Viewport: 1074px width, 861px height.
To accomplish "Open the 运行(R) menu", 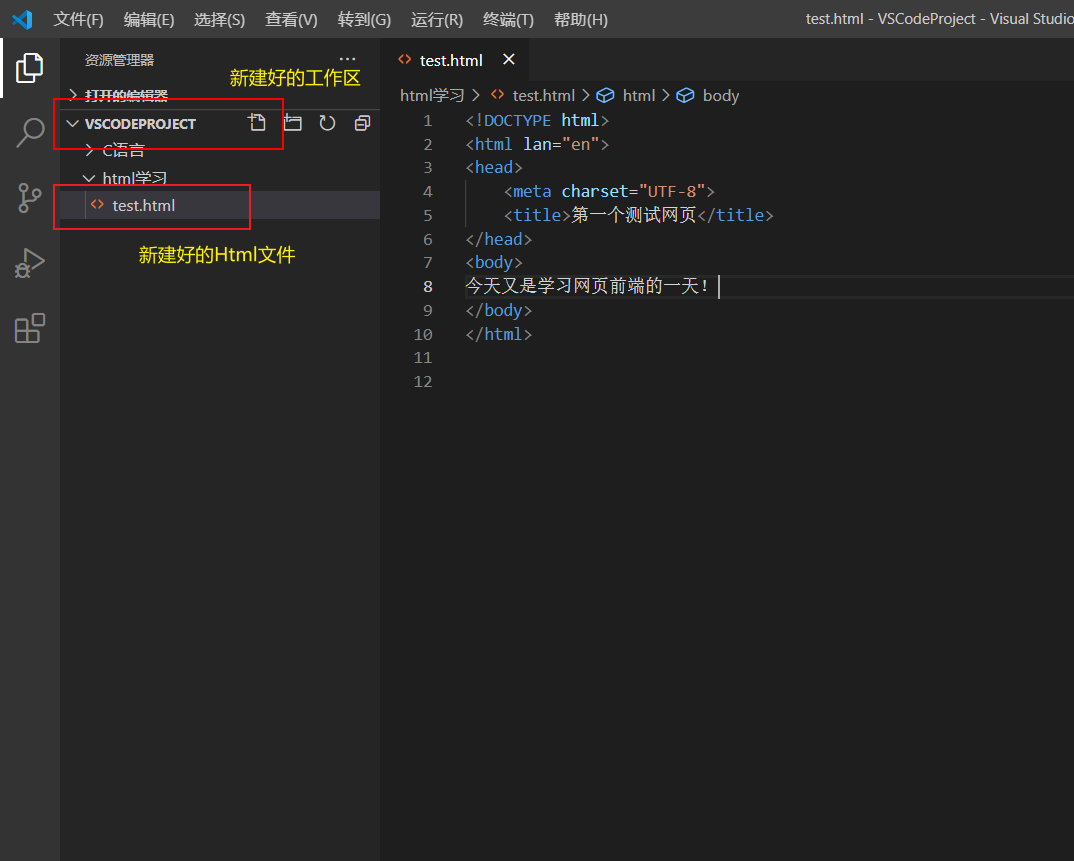I will tap(437, 19).
